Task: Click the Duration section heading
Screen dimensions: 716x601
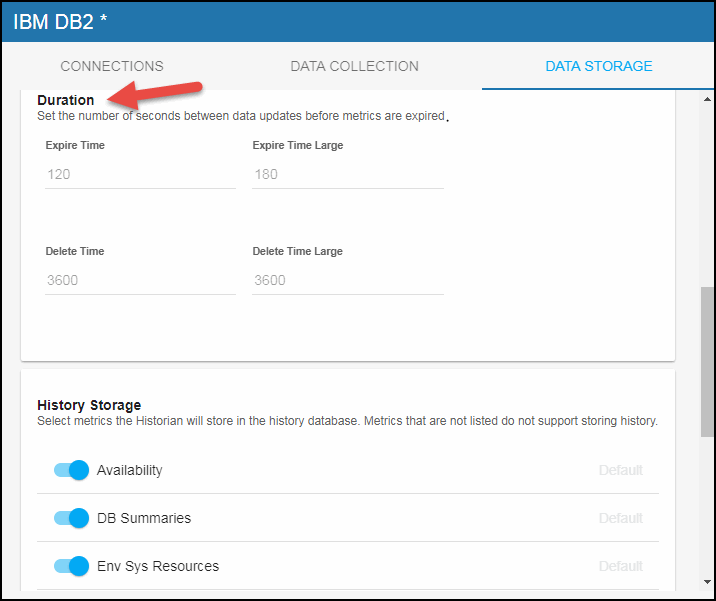Action: click(x=66, y=100)
